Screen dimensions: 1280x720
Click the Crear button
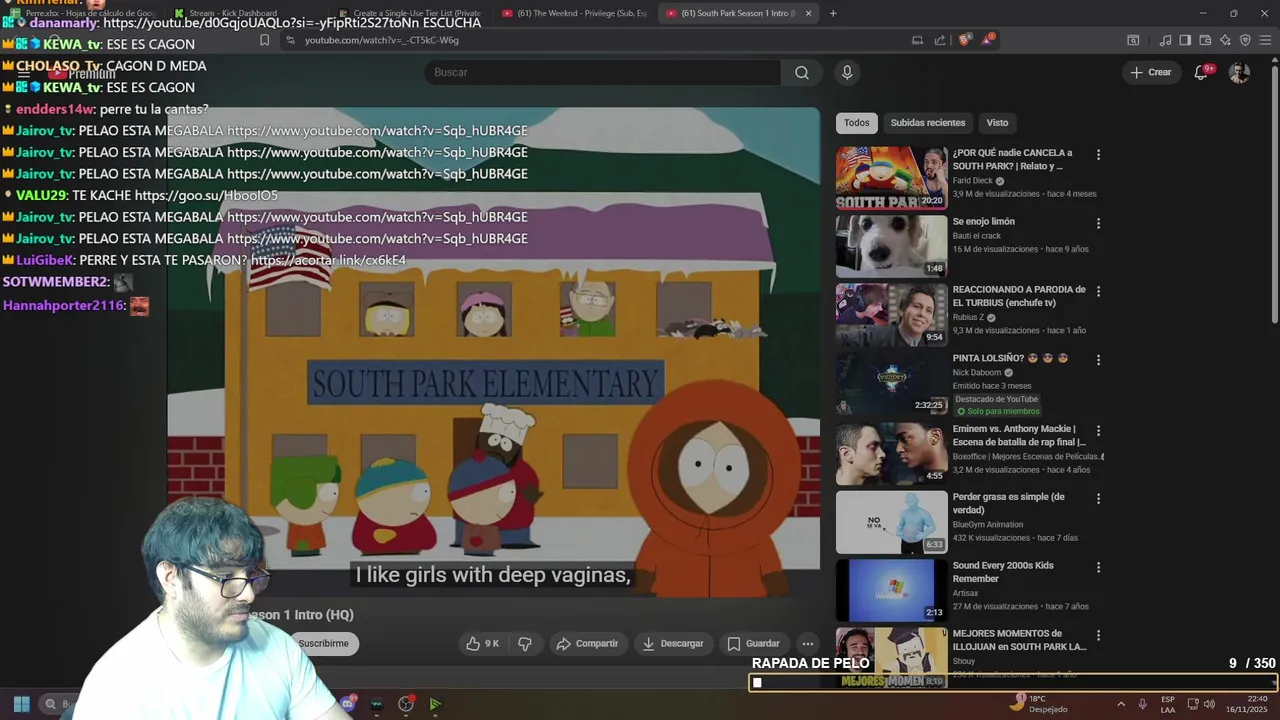(1150, 72)
